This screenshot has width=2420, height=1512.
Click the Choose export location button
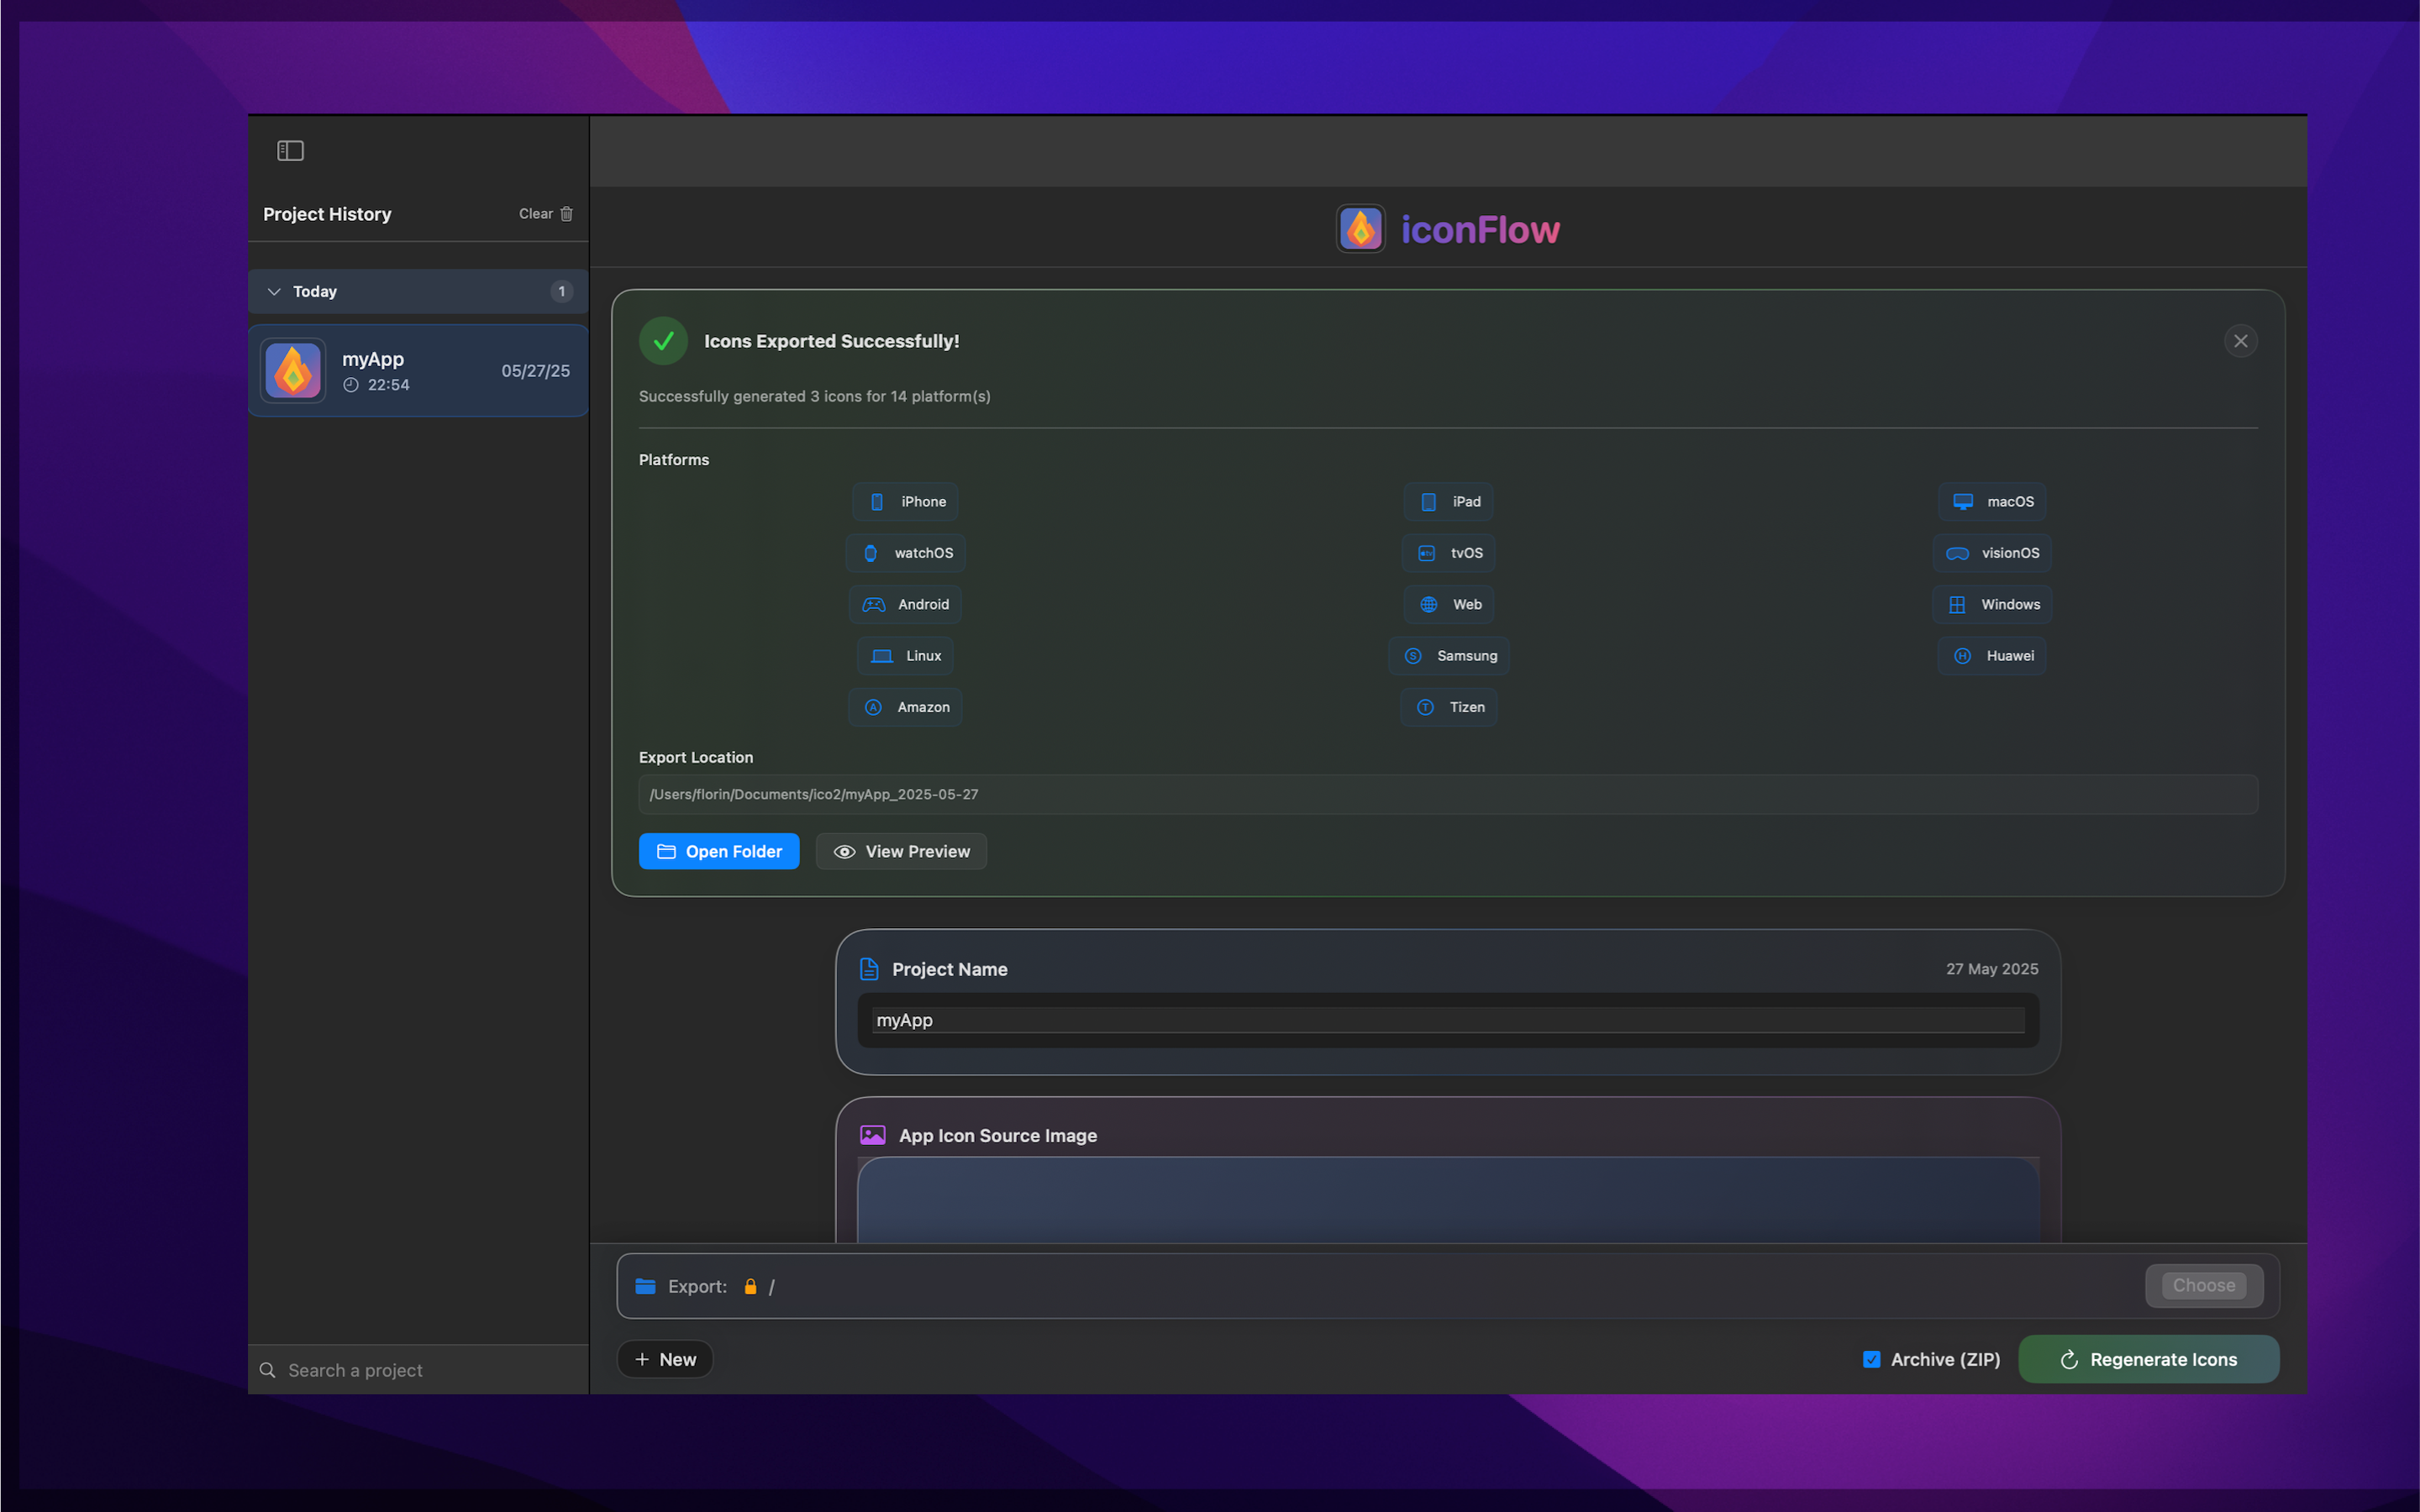2203,1286
